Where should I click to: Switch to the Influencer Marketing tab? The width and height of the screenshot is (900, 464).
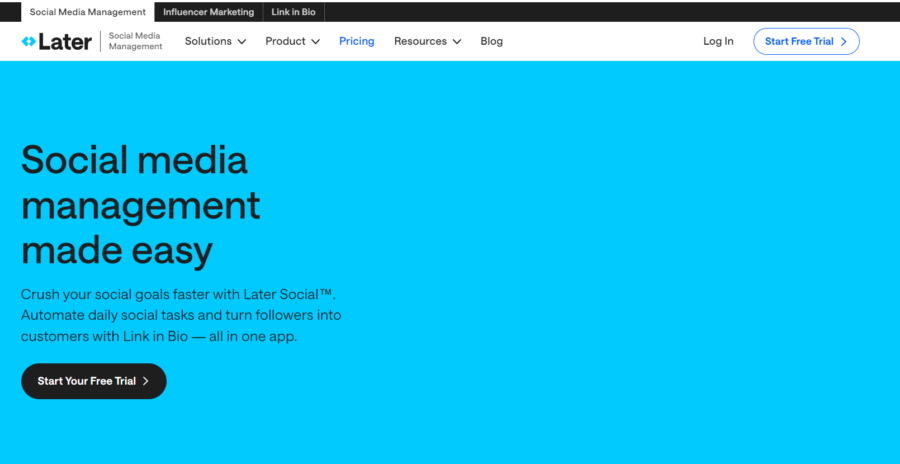[x=208, y=12]
